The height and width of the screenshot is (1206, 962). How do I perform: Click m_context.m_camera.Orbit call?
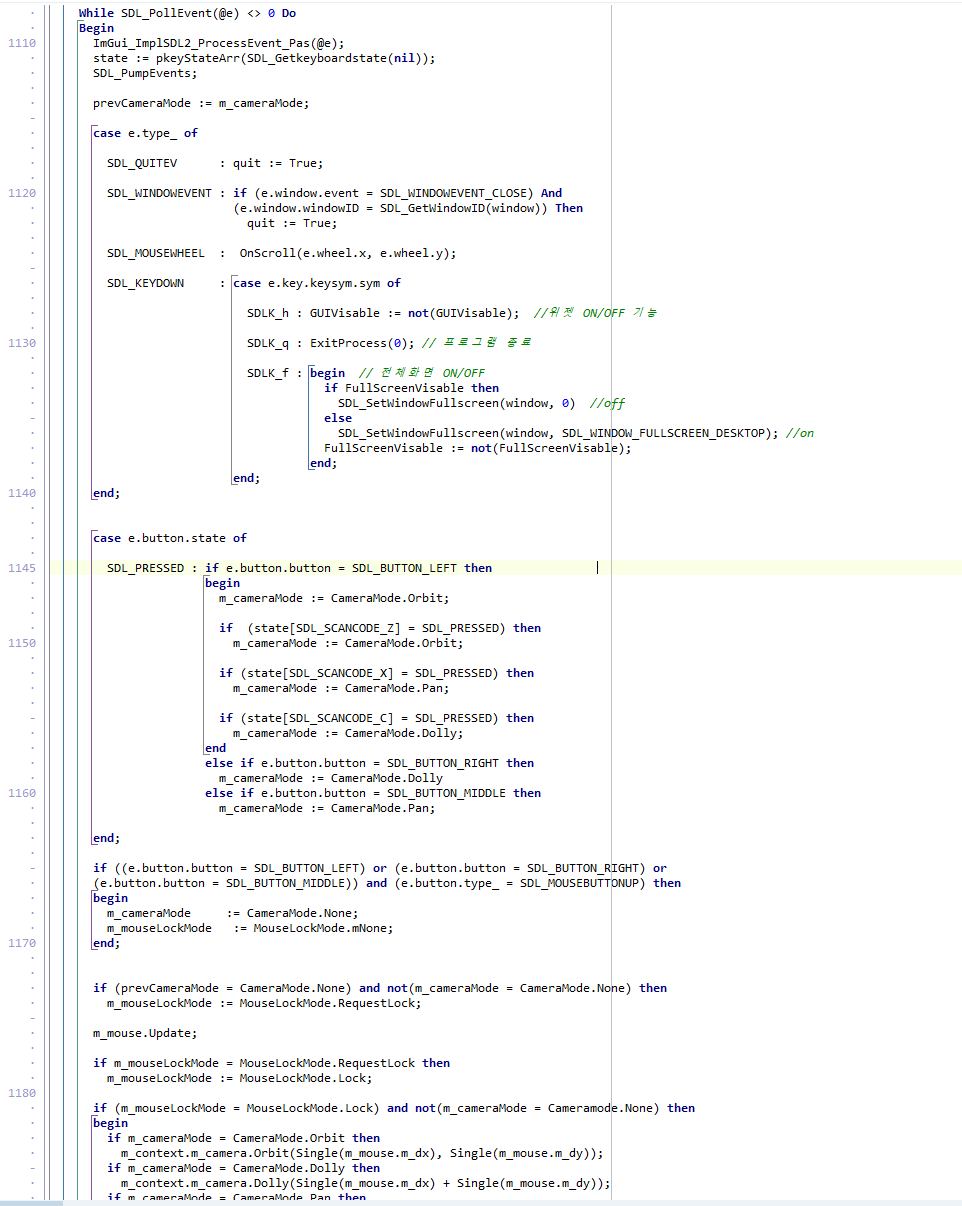[362, 1153]
